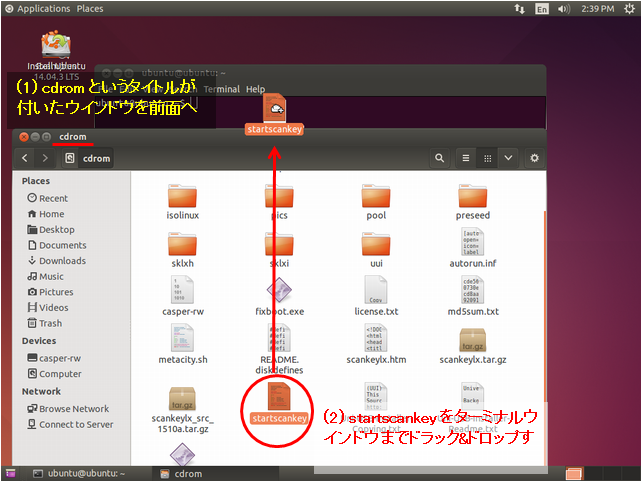This screenshot has height=482, width=642.
Task: Click Connect to Server
Action: 70,424
